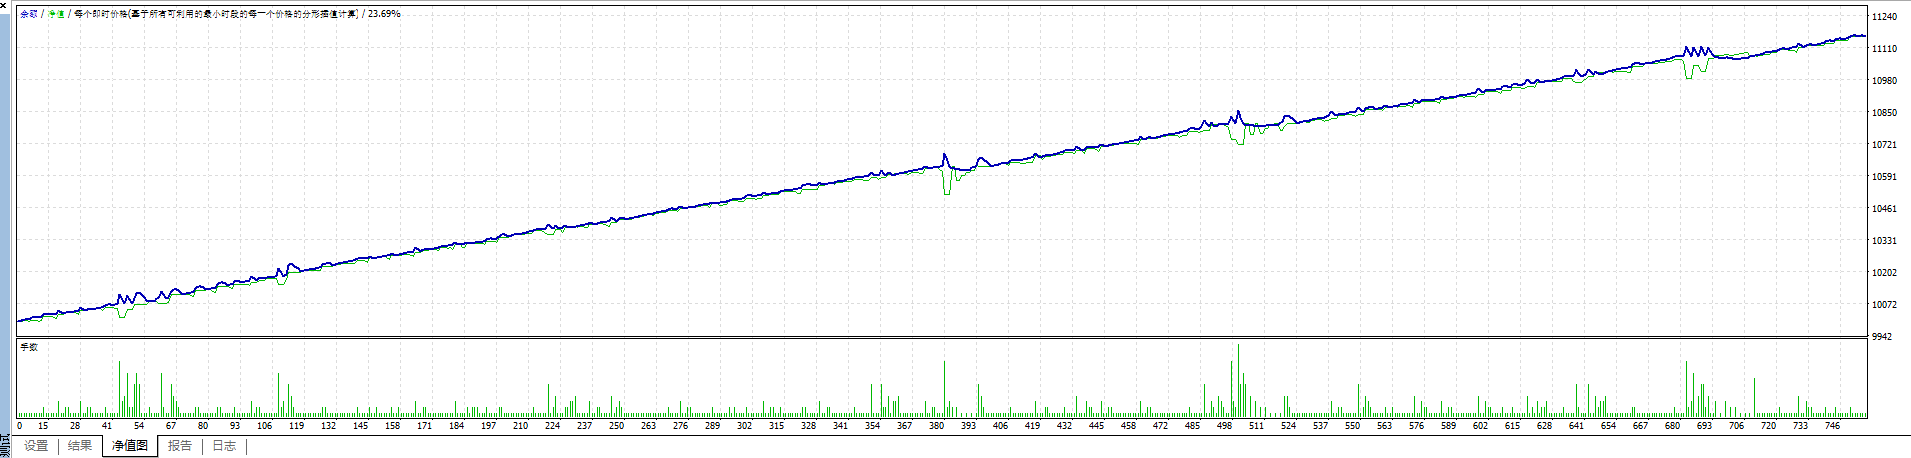Viewport: 1911px width, 458px height.
Task: Click the 224 x-axis label
Action: 552,426
